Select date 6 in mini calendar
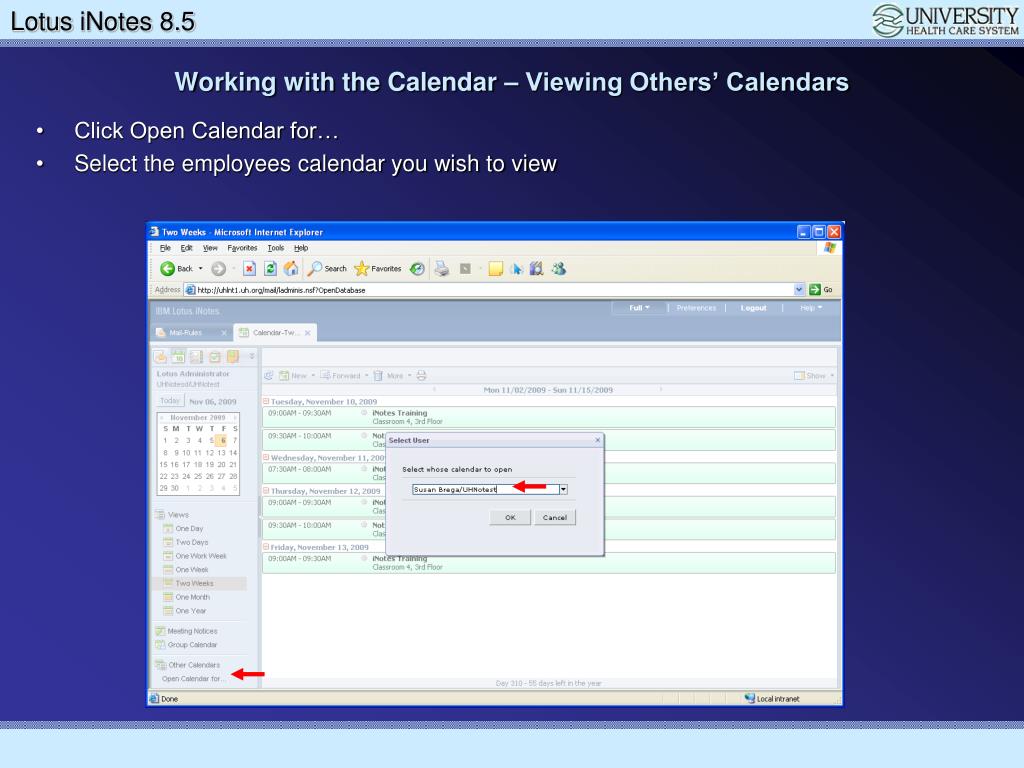This screenshot has height=768, width=1024. tap(223, 440)
